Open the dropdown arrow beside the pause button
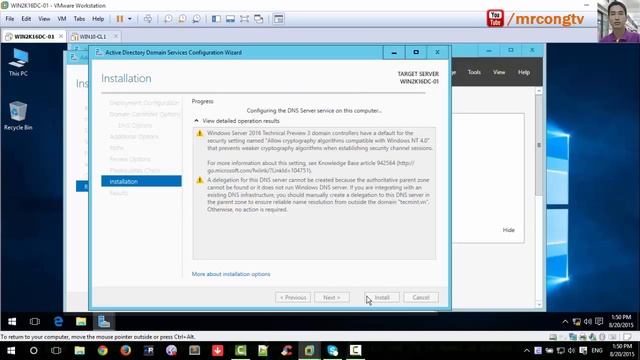The image size is (640, 360). [130, 19]
